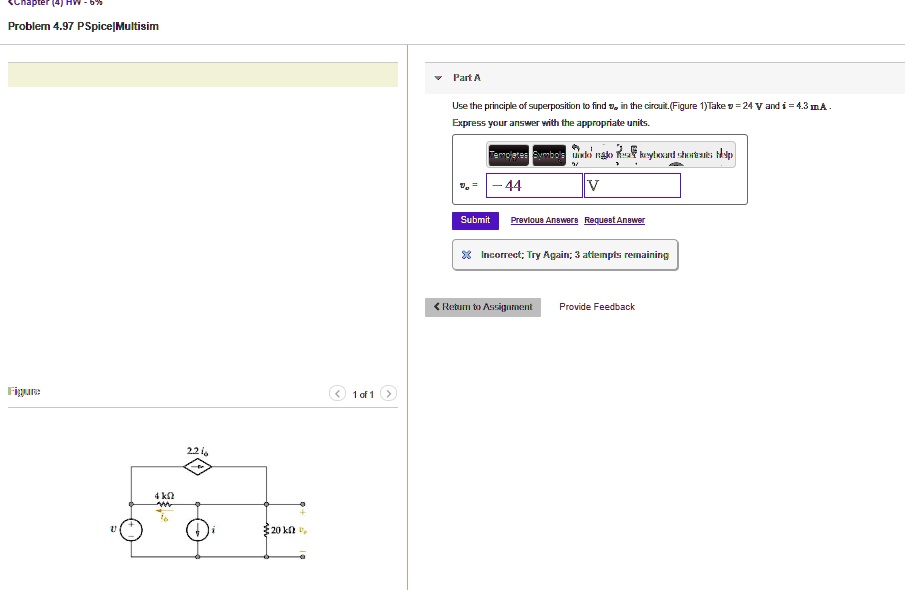Click the Part A header chevron
905x590 pixels.
pyautogui.click(x=436, y=77)
